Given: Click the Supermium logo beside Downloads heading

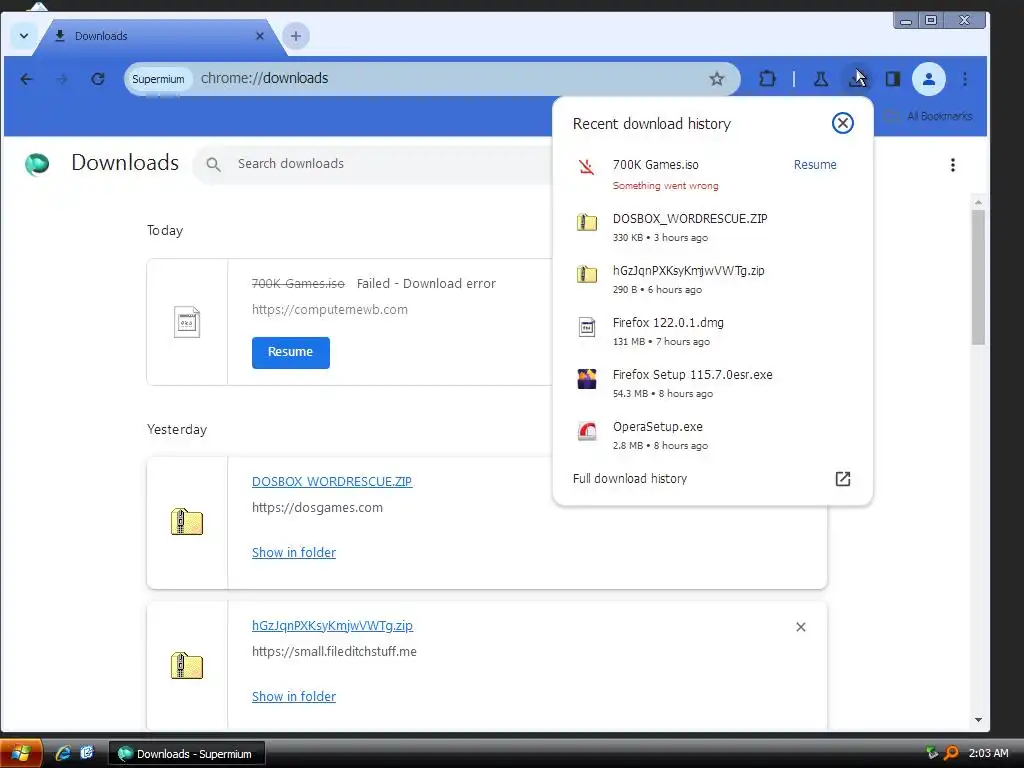Looking at the screenshot, I should tap(37, 163).
